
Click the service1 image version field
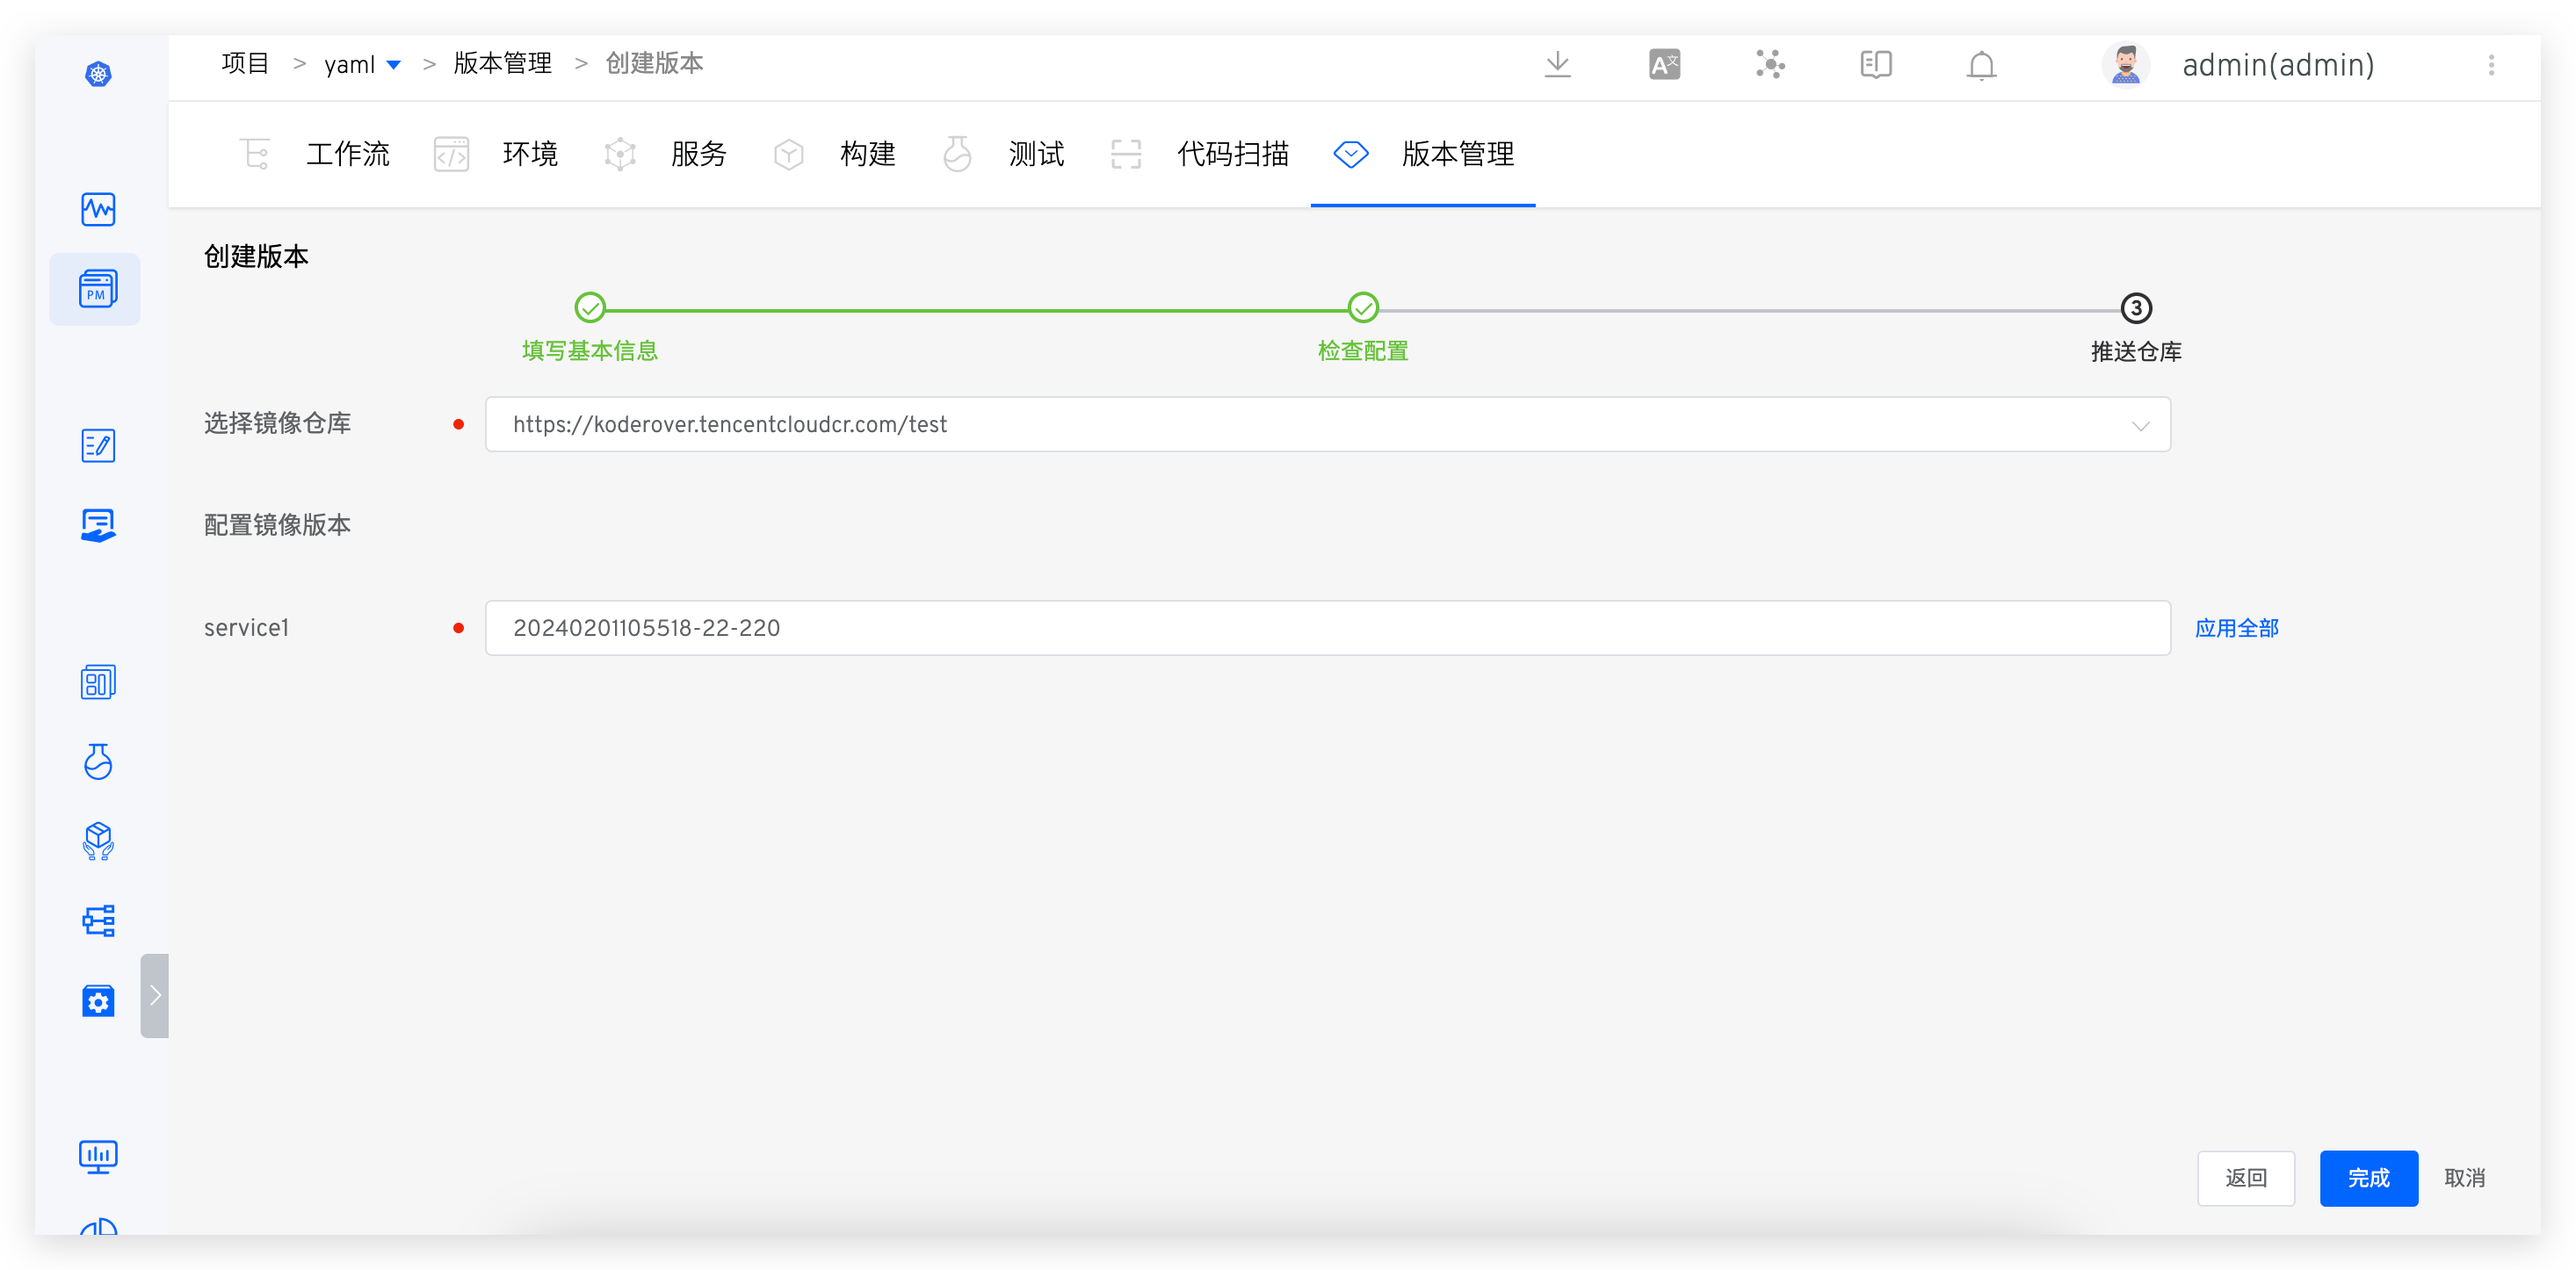(1327, 628)
